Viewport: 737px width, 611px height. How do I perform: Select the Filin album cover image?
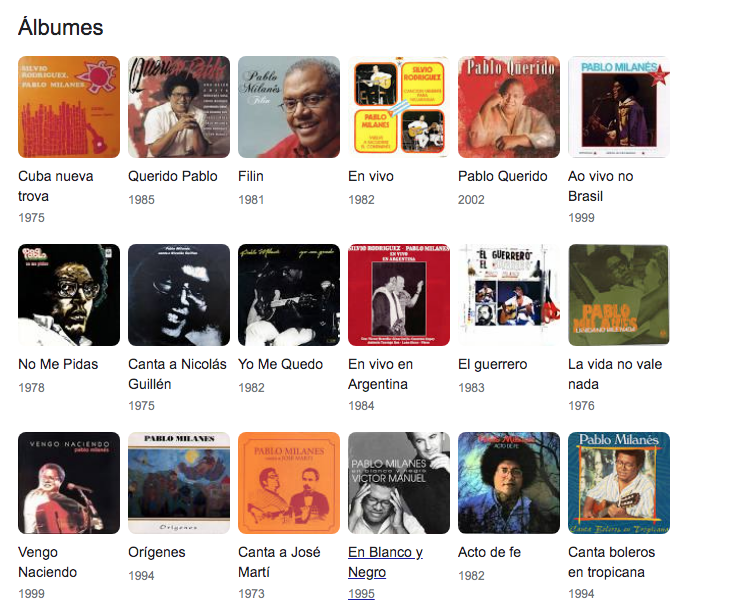coord(289,107)
